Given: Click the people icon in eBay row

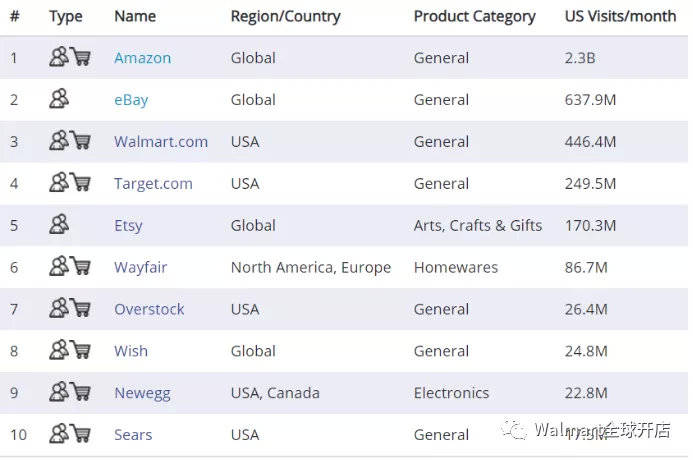Looking at the screenshot, I should [59, 99].
